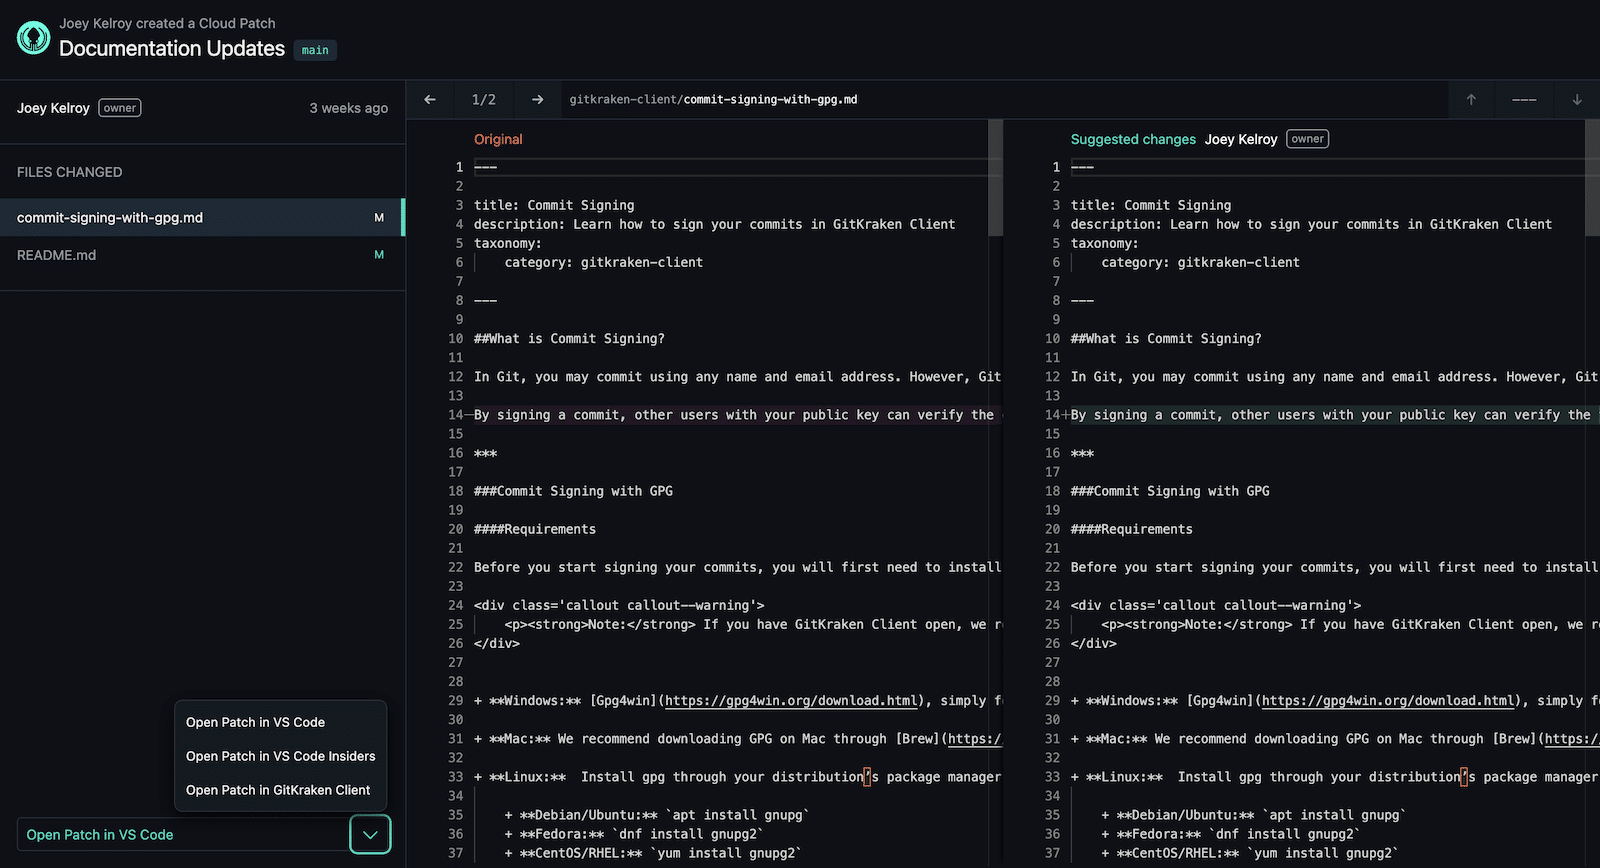Click the Original pane vertical scrollbar
The image size is (1600, 868).
(995, 178)
